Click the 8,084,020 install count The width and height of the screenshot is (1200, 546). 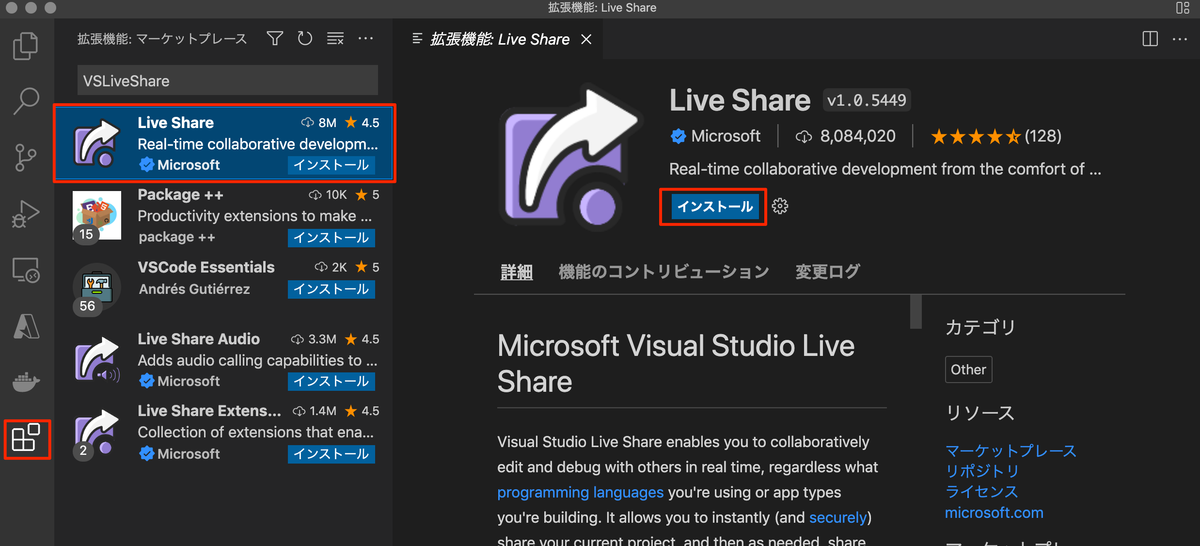click(846, 136)
